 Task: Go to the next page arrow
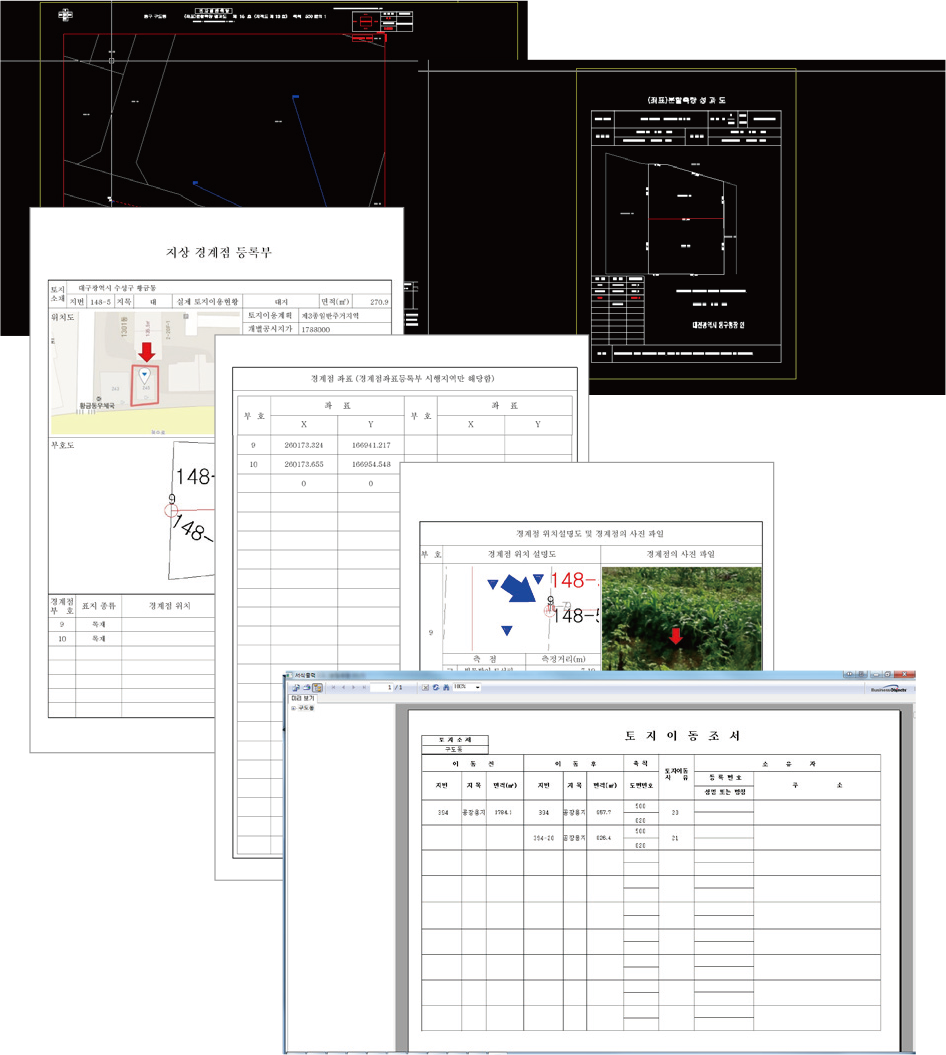click(353, 688)
